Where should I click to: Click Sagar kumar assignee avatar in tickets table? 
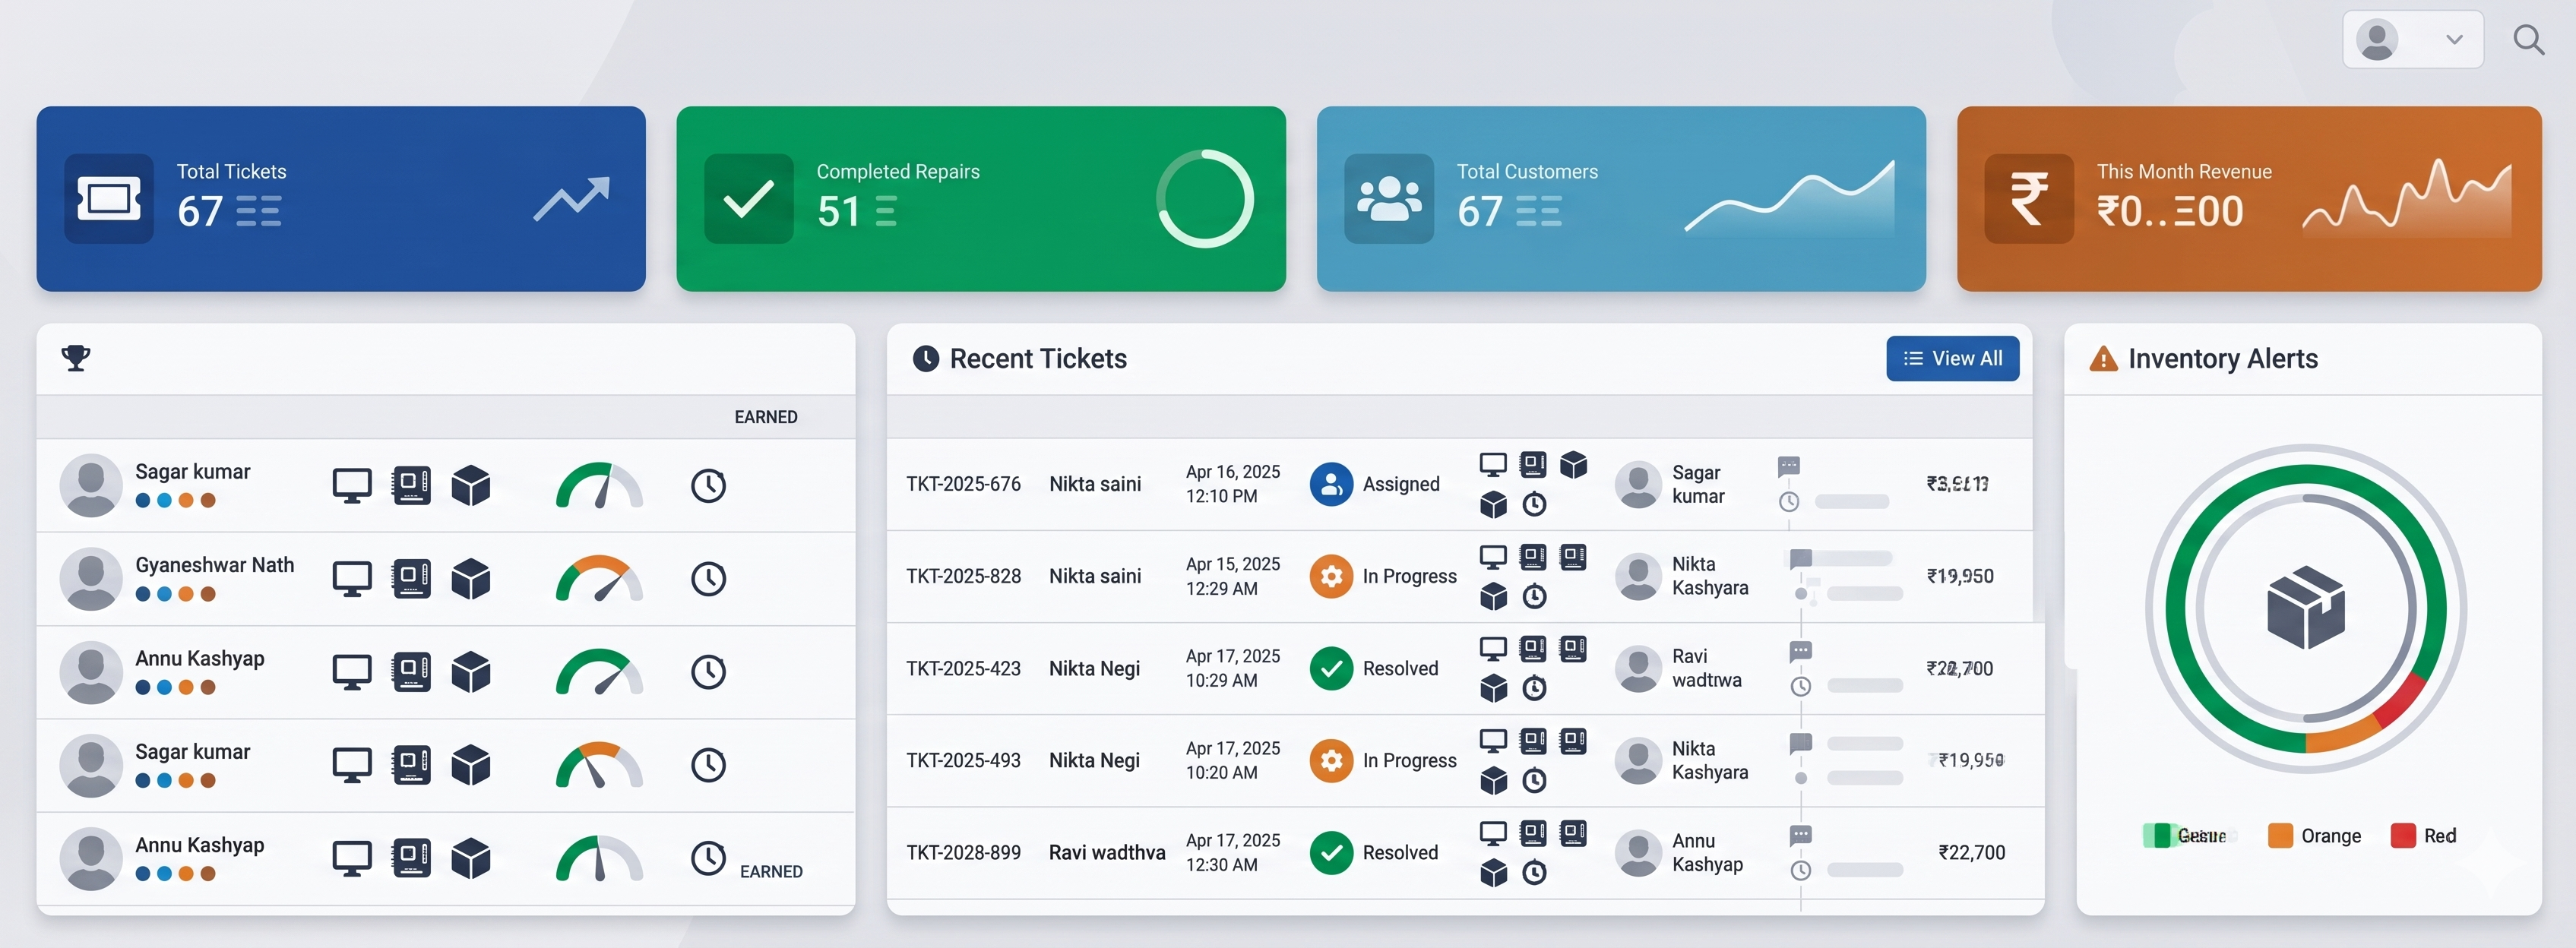(x=1639, y=484)
